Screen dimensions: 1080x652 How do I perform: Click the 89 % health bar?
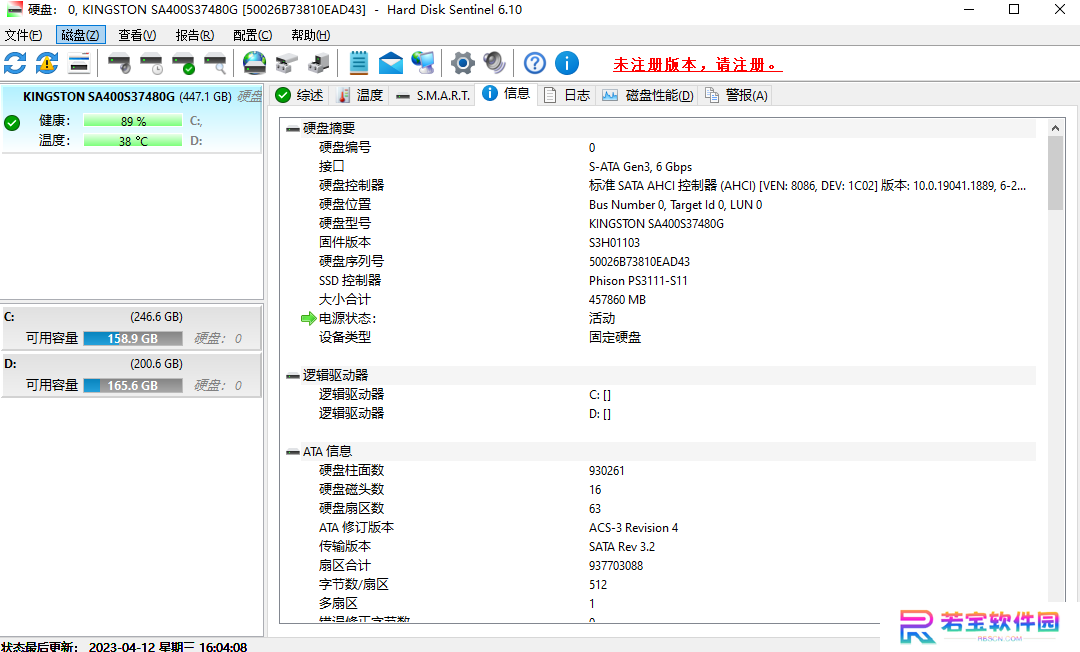click(133, 121)
